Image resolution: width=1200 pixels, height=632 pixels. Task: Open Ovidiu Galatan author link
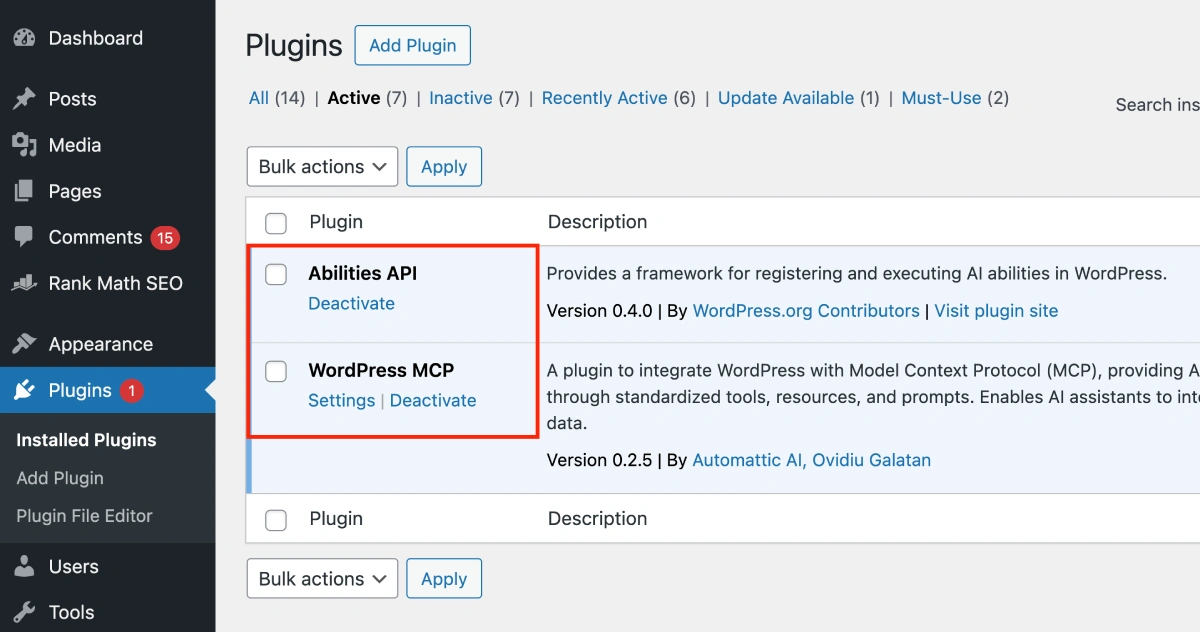pos(871,460)
